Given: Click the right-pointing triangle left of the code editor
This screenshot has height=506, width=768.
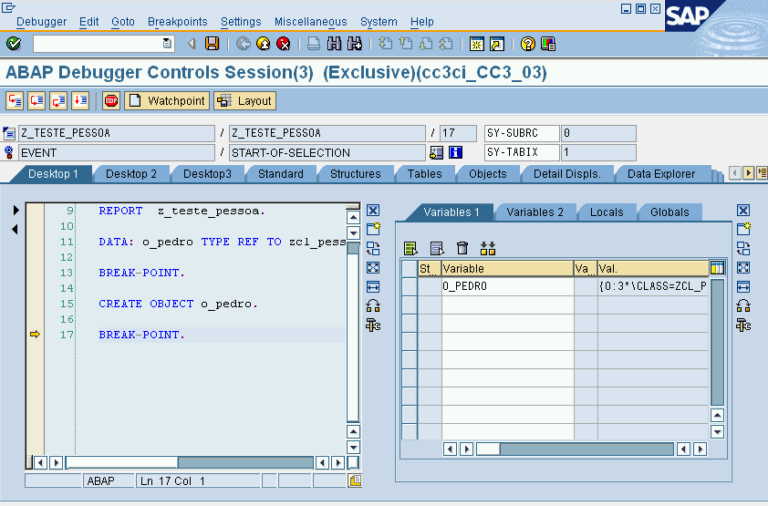Looking at the screenshot, I should pyautogui.click(x=15, y=211).
